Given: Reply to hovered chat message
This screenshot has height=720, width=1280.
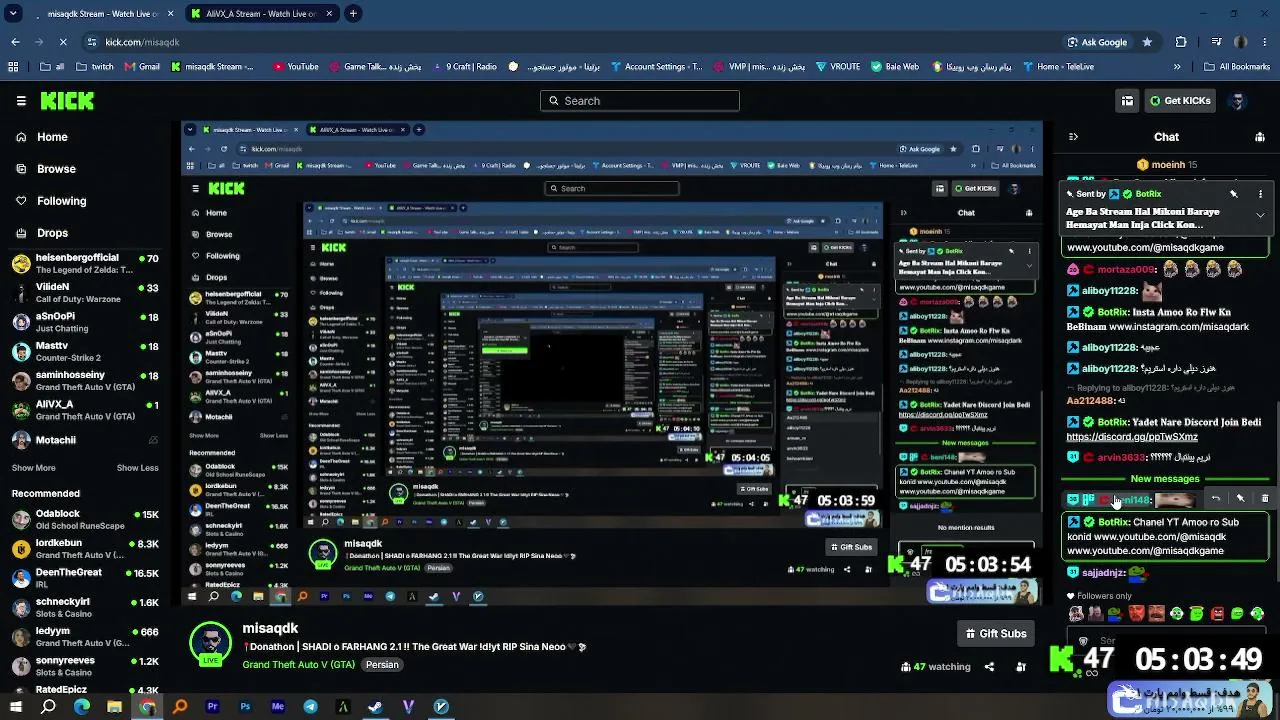Looking at the screenshot, I should [1216, 499].
